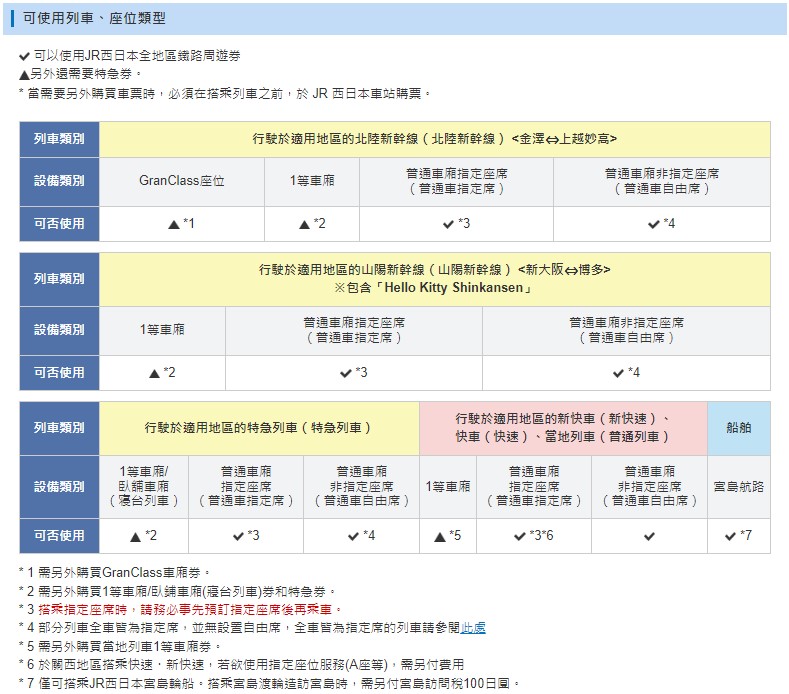Click the triangle beside *2 in the 山陽新幹線 table

[x=154, y=373]
